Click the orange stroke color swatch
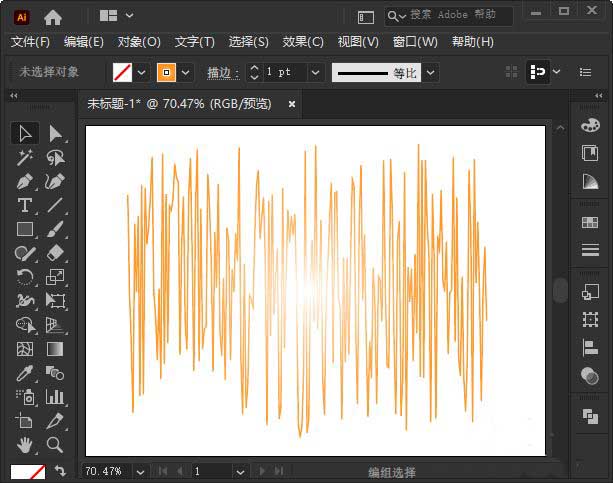 click(x=166, y=72)
